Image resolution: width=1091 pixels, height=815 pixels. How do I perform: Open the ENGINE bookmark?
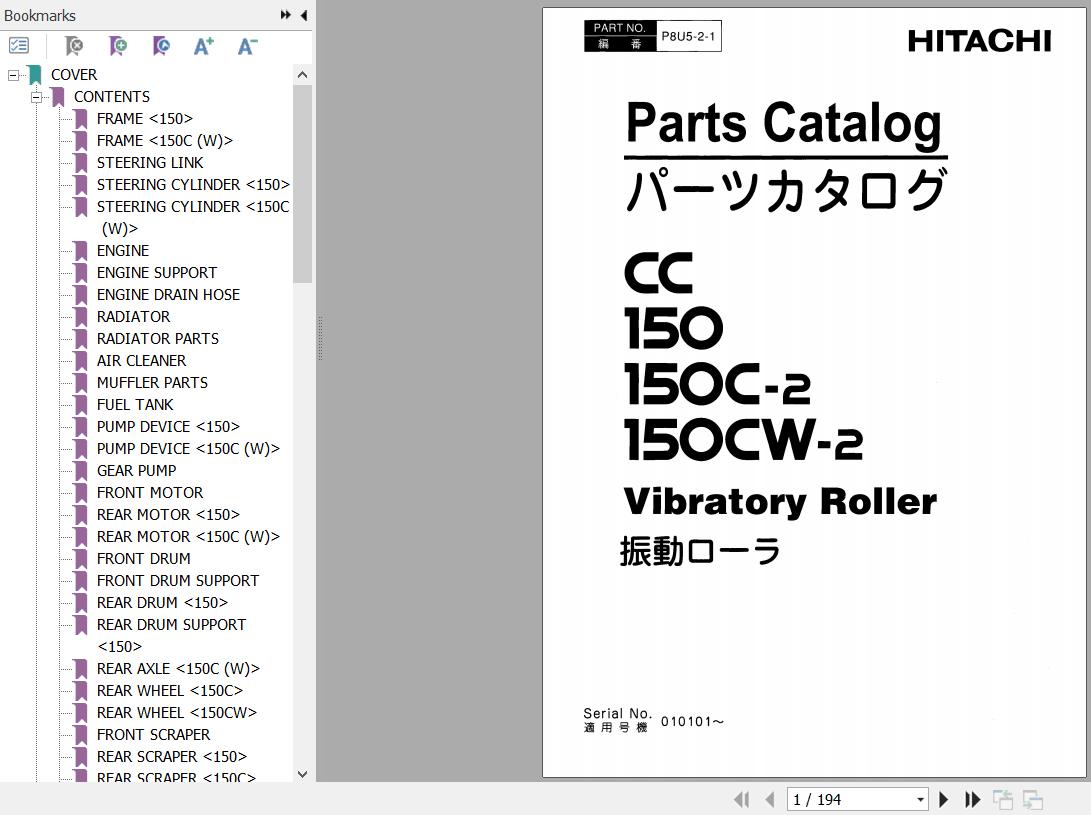click(122, 251)
